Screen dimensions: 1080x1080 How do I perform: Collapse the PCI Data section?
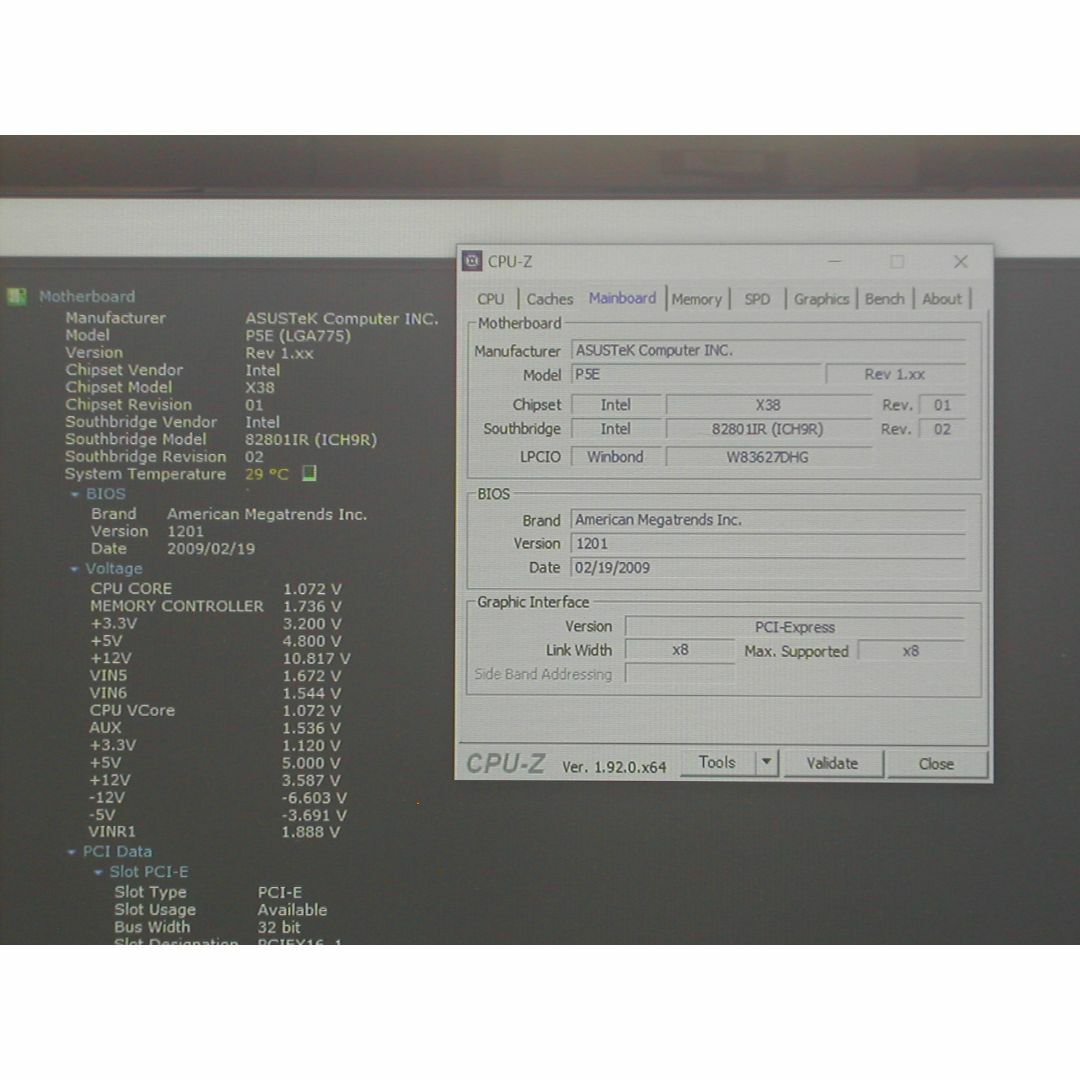tap(72, 852)
